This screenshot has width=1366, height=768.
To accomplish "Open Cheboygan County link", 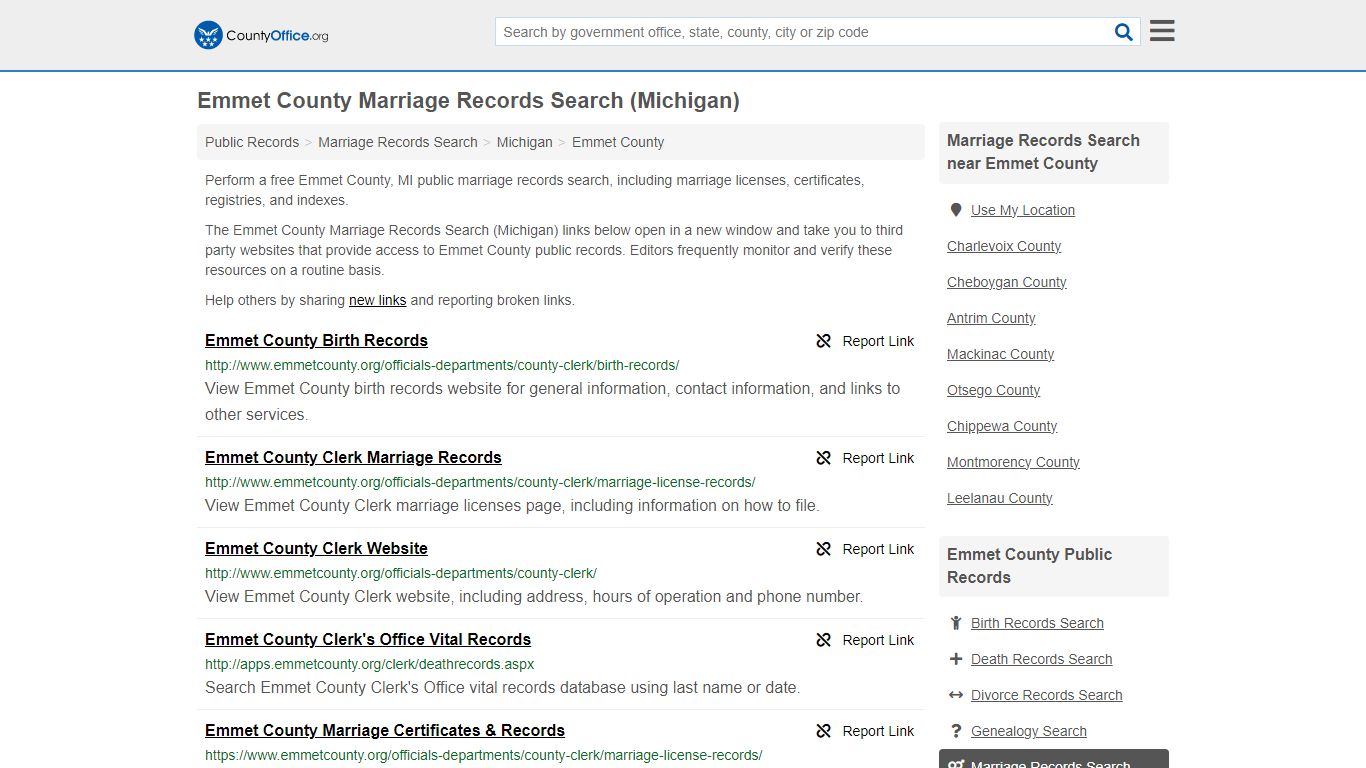I will pyautogui.click(x=1007, y=282).
